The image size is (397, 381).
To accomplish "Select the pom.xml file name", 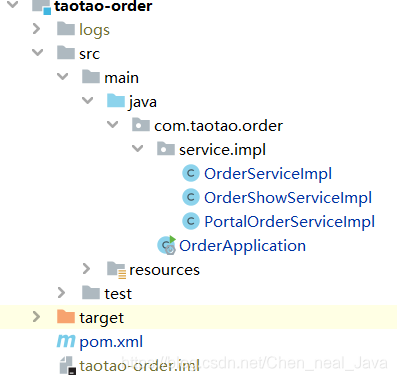I will click(111, 342).
